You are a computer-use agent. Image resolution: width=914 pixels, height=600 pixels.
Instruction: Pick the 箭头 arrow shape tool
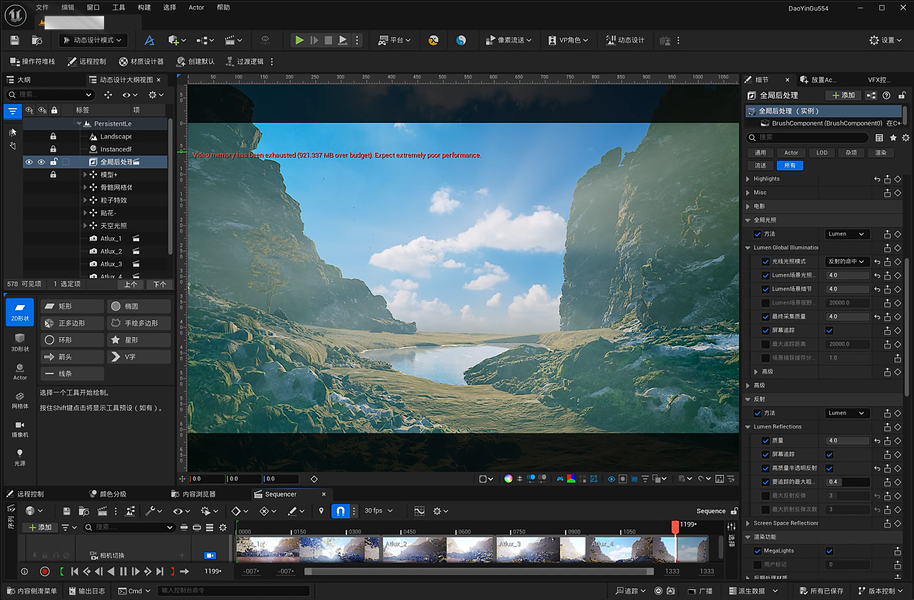tap(72, 357)
